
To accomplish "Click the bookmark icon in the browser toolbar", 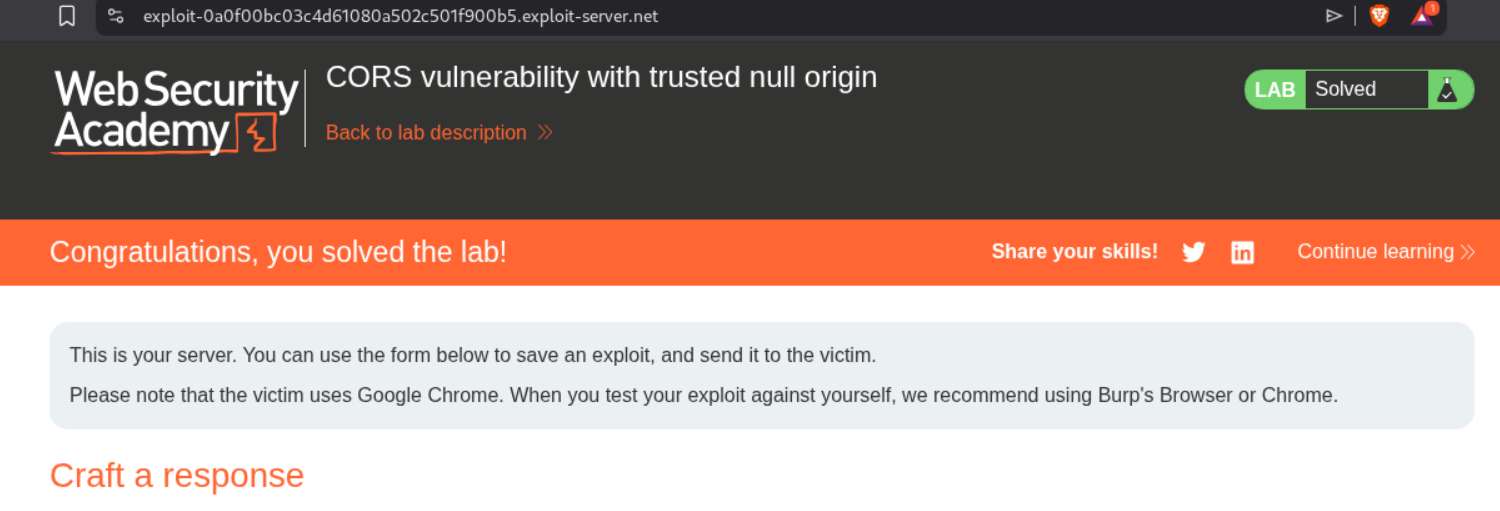I will point(67,16).
